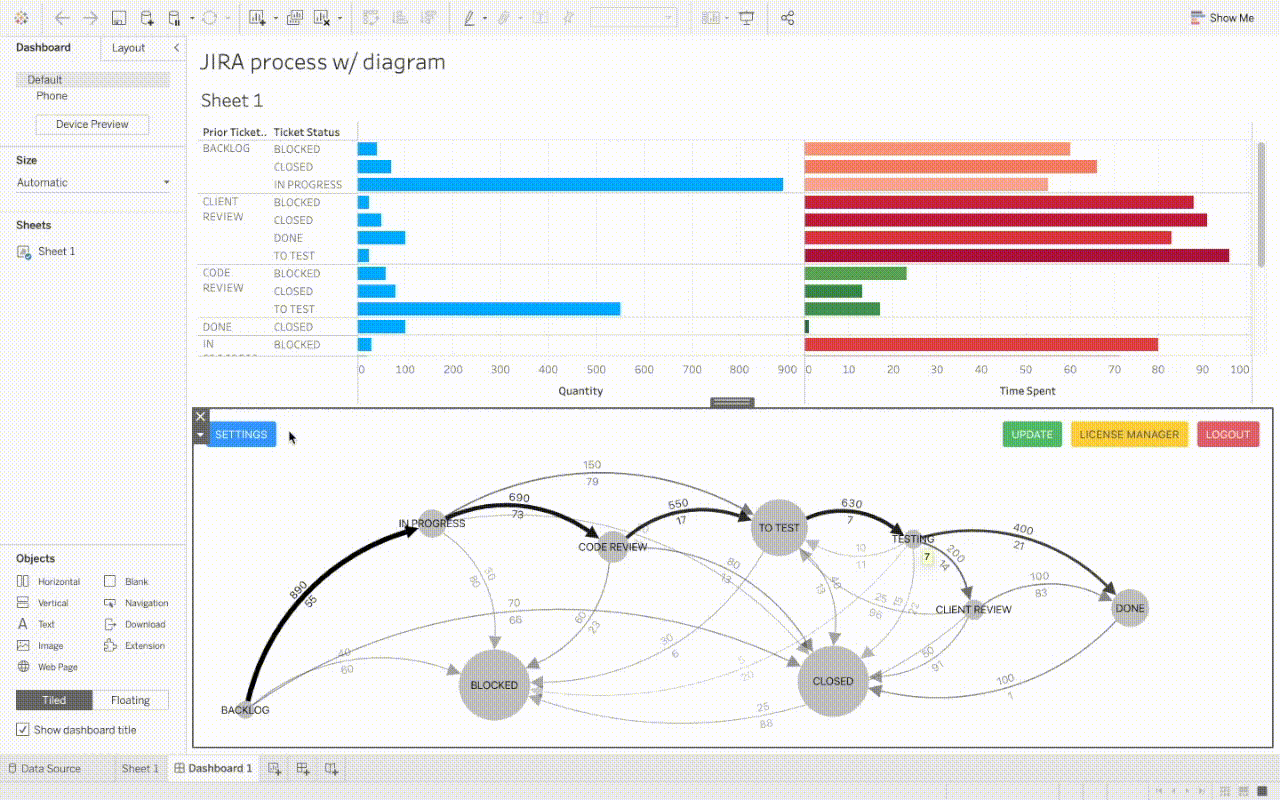This screenshot has height=800, width=1280.
Task: Open Presentation Mode from the toolbar
Action: (747, 18)
